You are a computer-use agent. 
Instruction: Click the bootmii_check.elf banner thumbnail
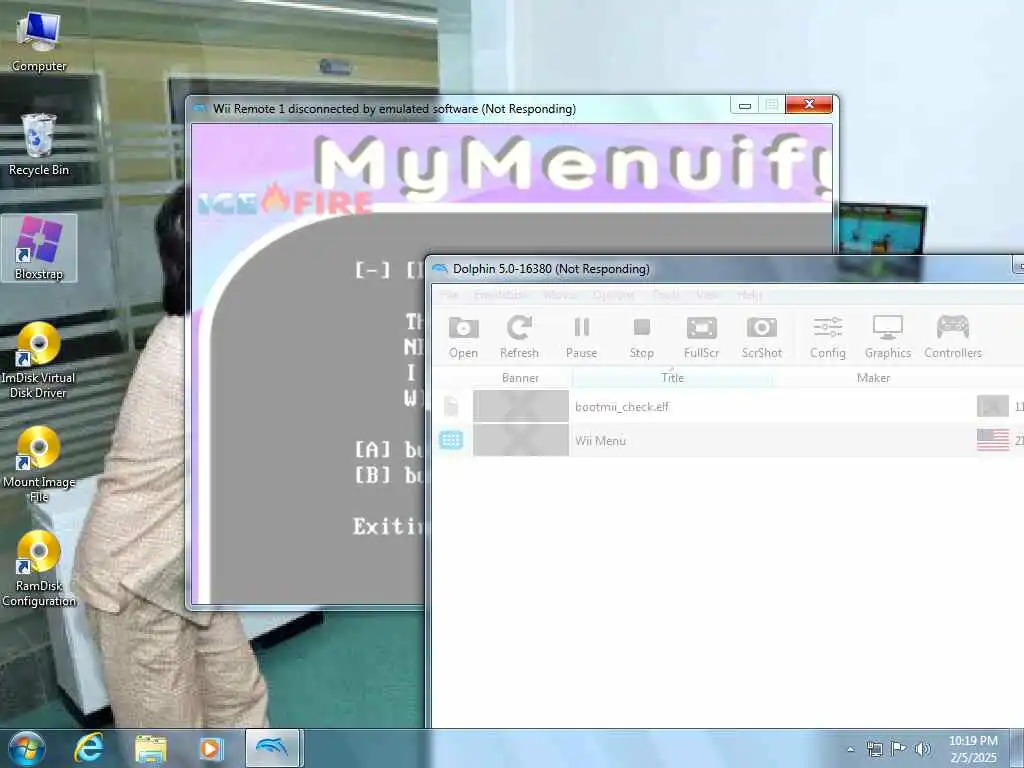[520, 406]
